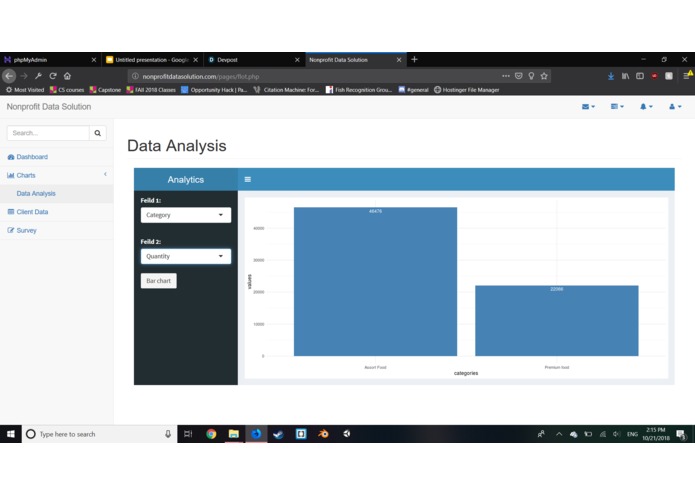Open the Windows Start menu
Image resolution: width=695 pixels, height=494 pixels.
[x=11, y=434]
